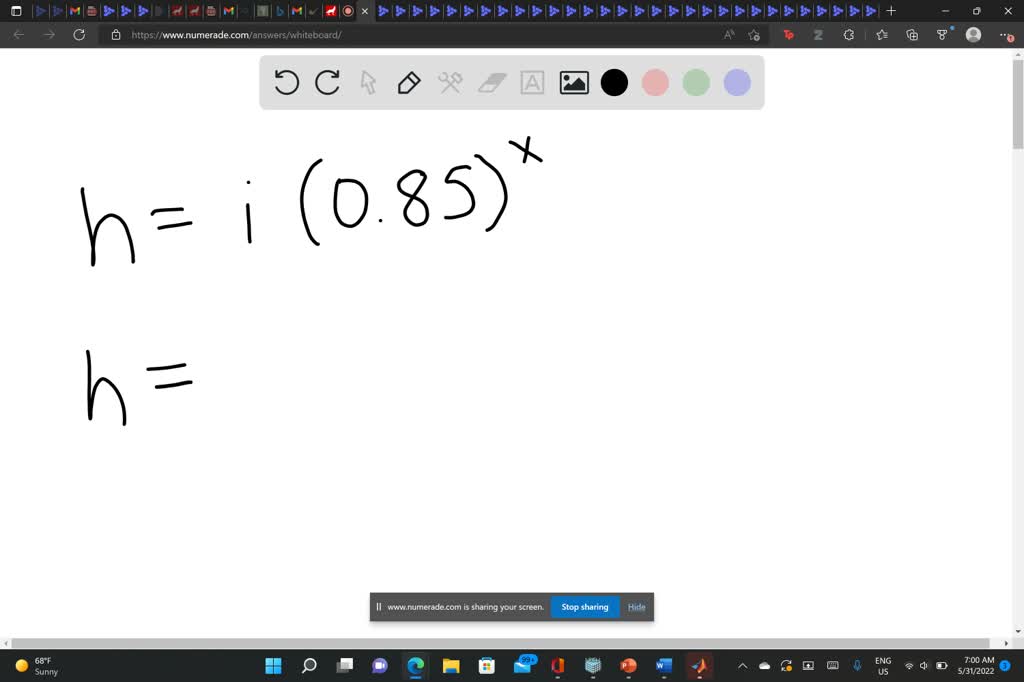Refresh the current page

(79, 35)
